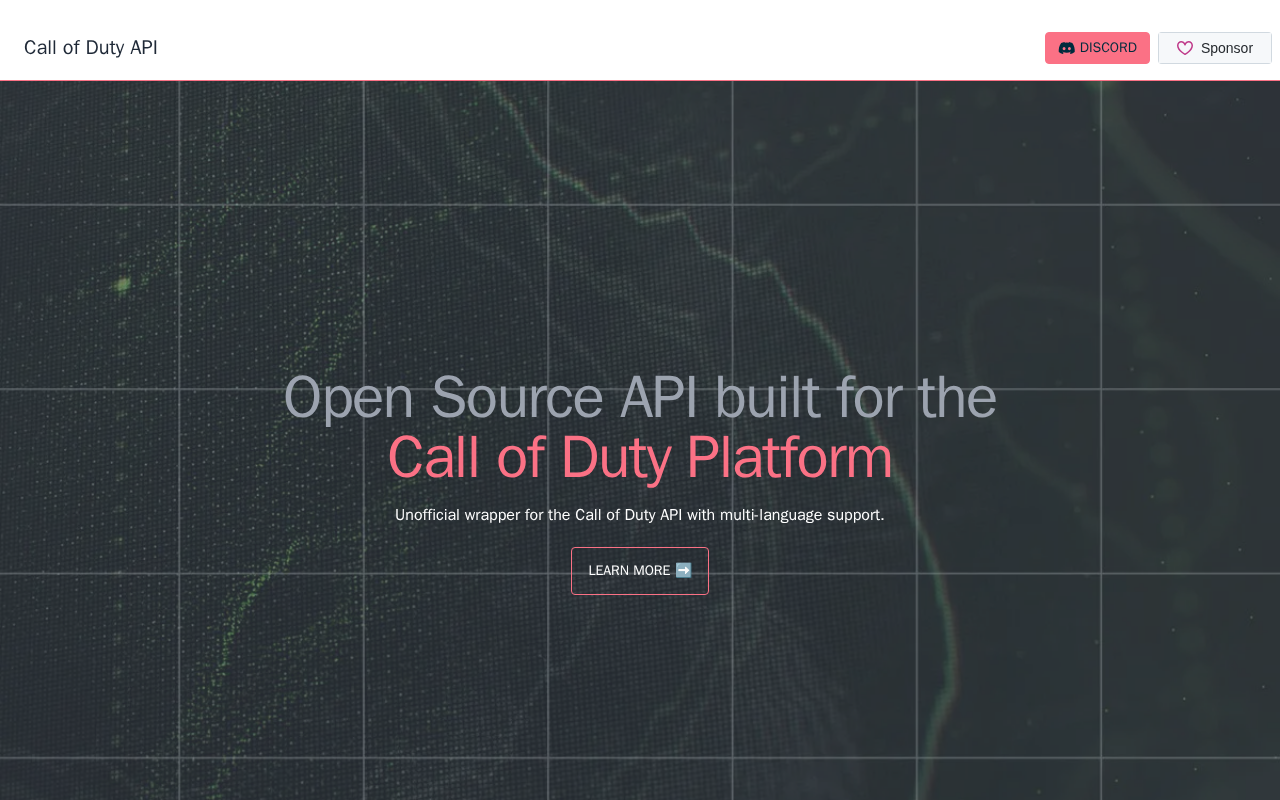Click the Discord logo icon

point(1066,48)
